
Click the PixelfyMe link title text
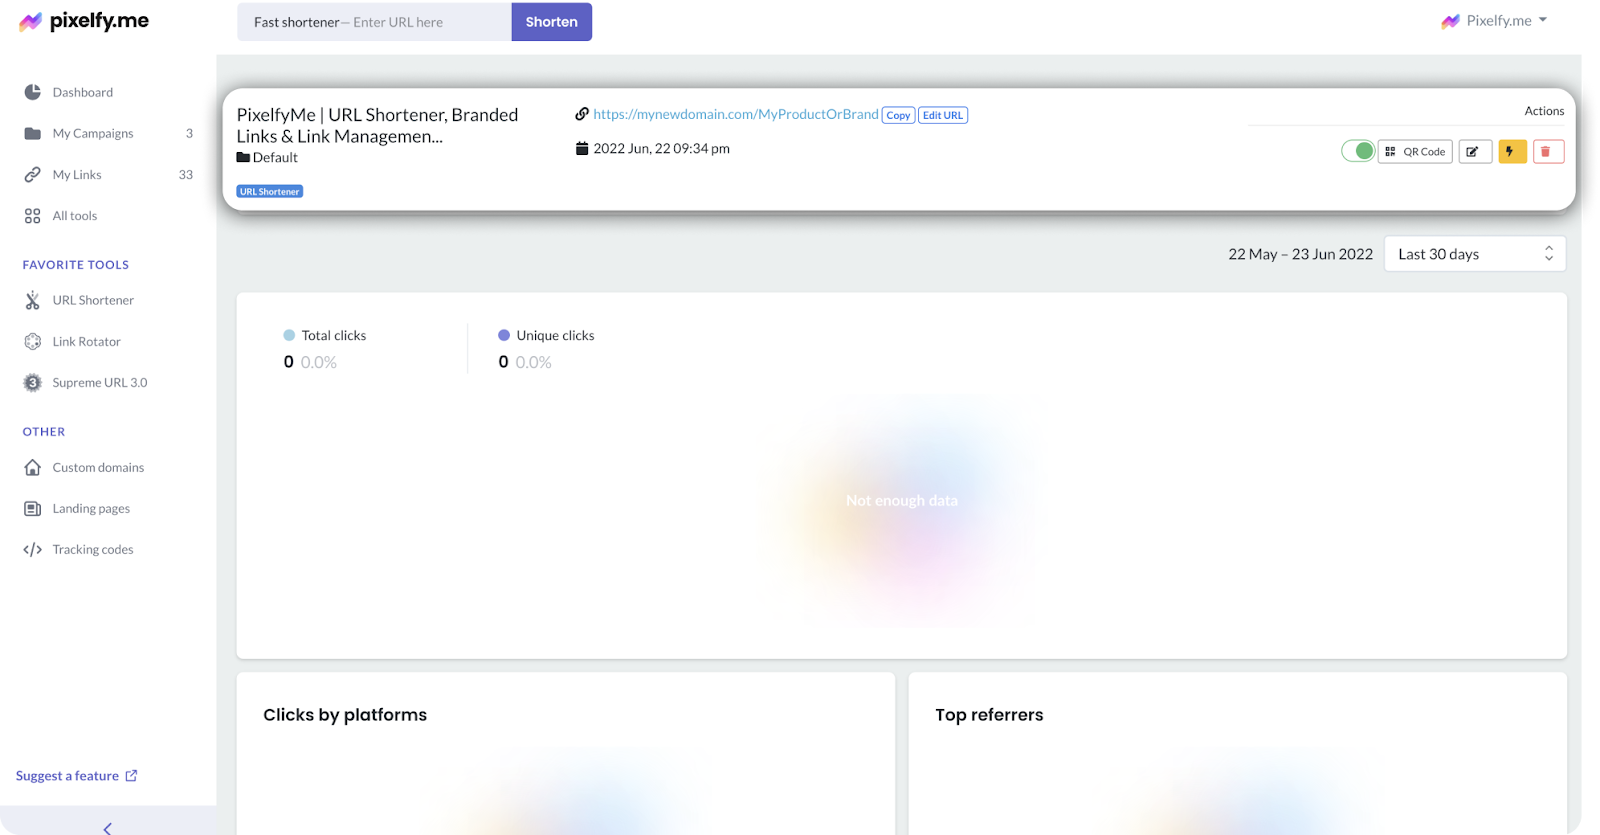(x=377, y=125)
